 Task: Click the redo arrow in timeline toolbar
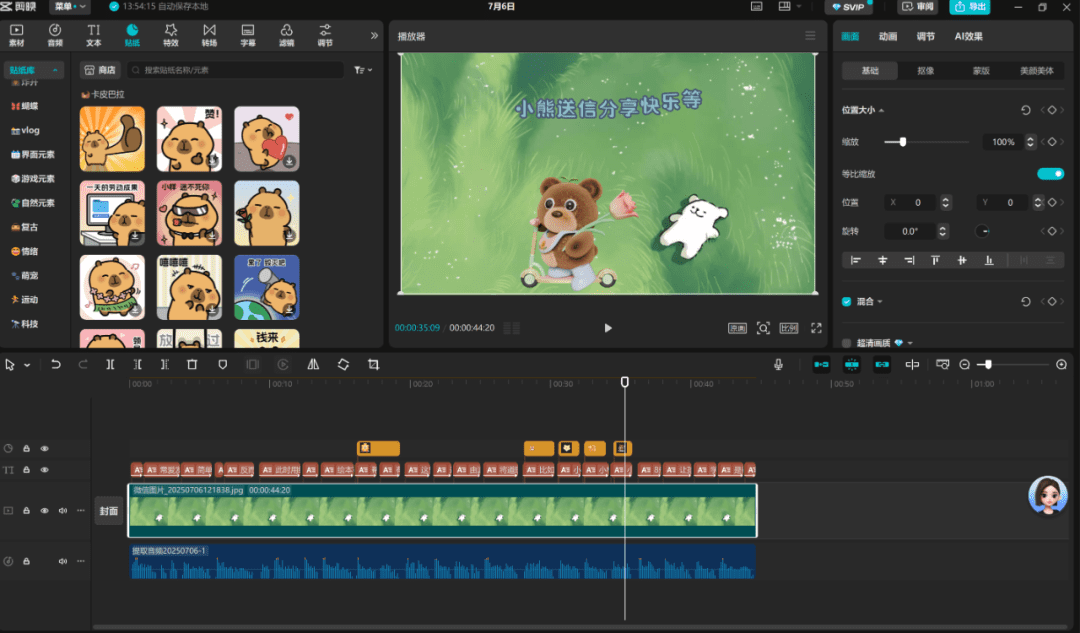click(x=83, y=364)
